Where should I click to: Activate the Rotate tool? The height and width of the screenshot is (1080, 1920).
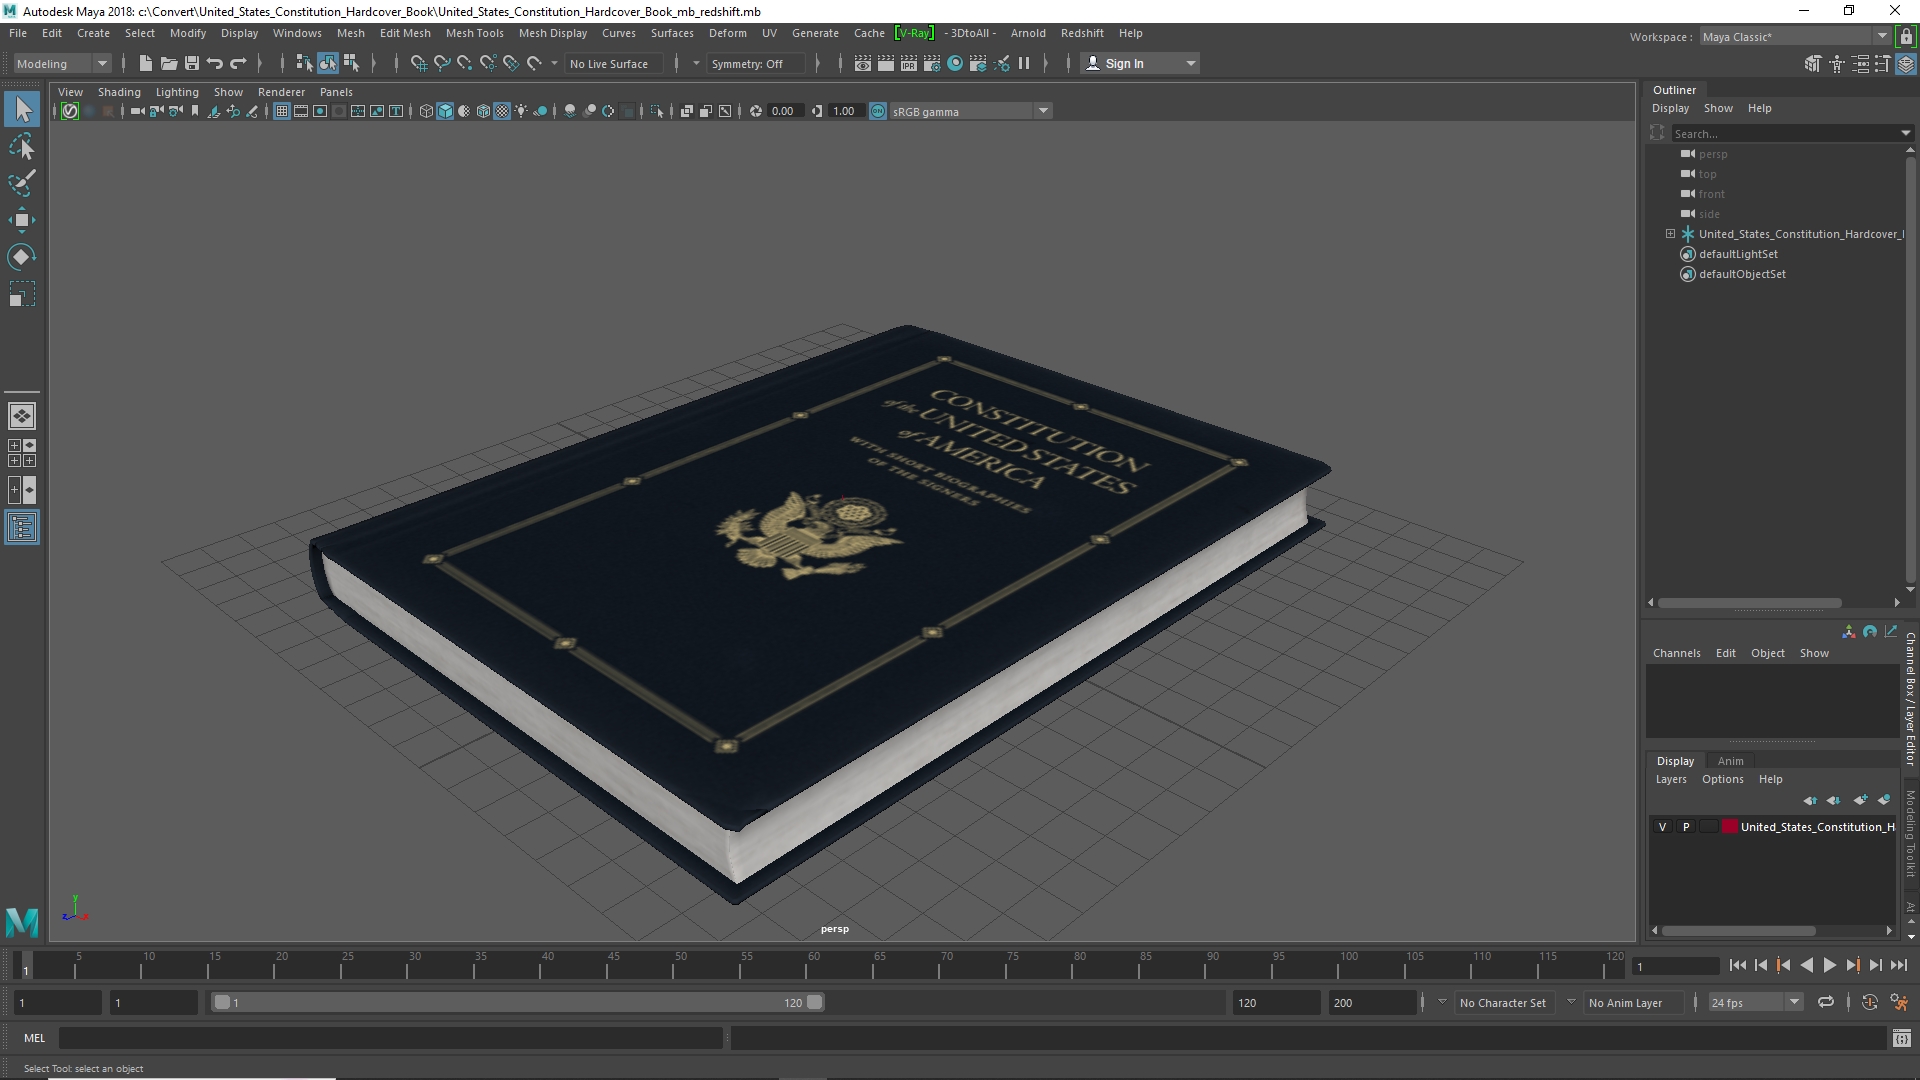point(22,257)
